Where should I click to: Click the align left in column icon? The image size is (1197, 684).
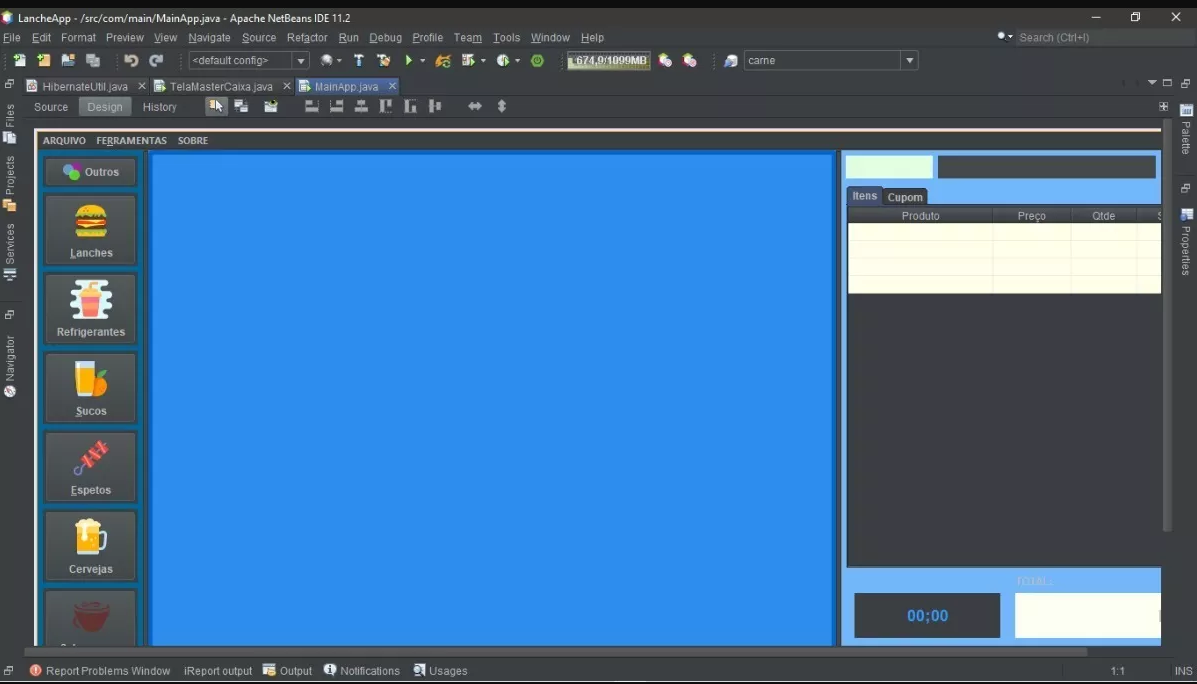point(311,107)
